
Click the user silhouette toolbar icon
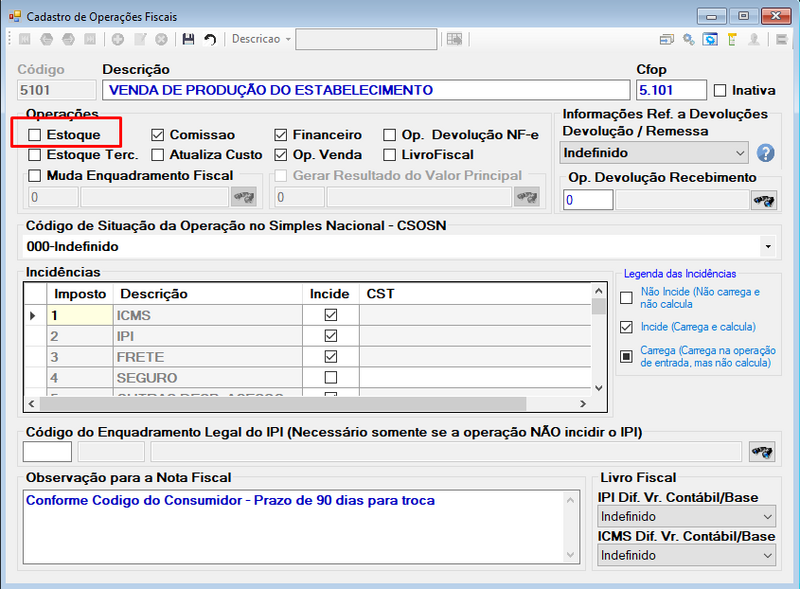coord(754,39)
